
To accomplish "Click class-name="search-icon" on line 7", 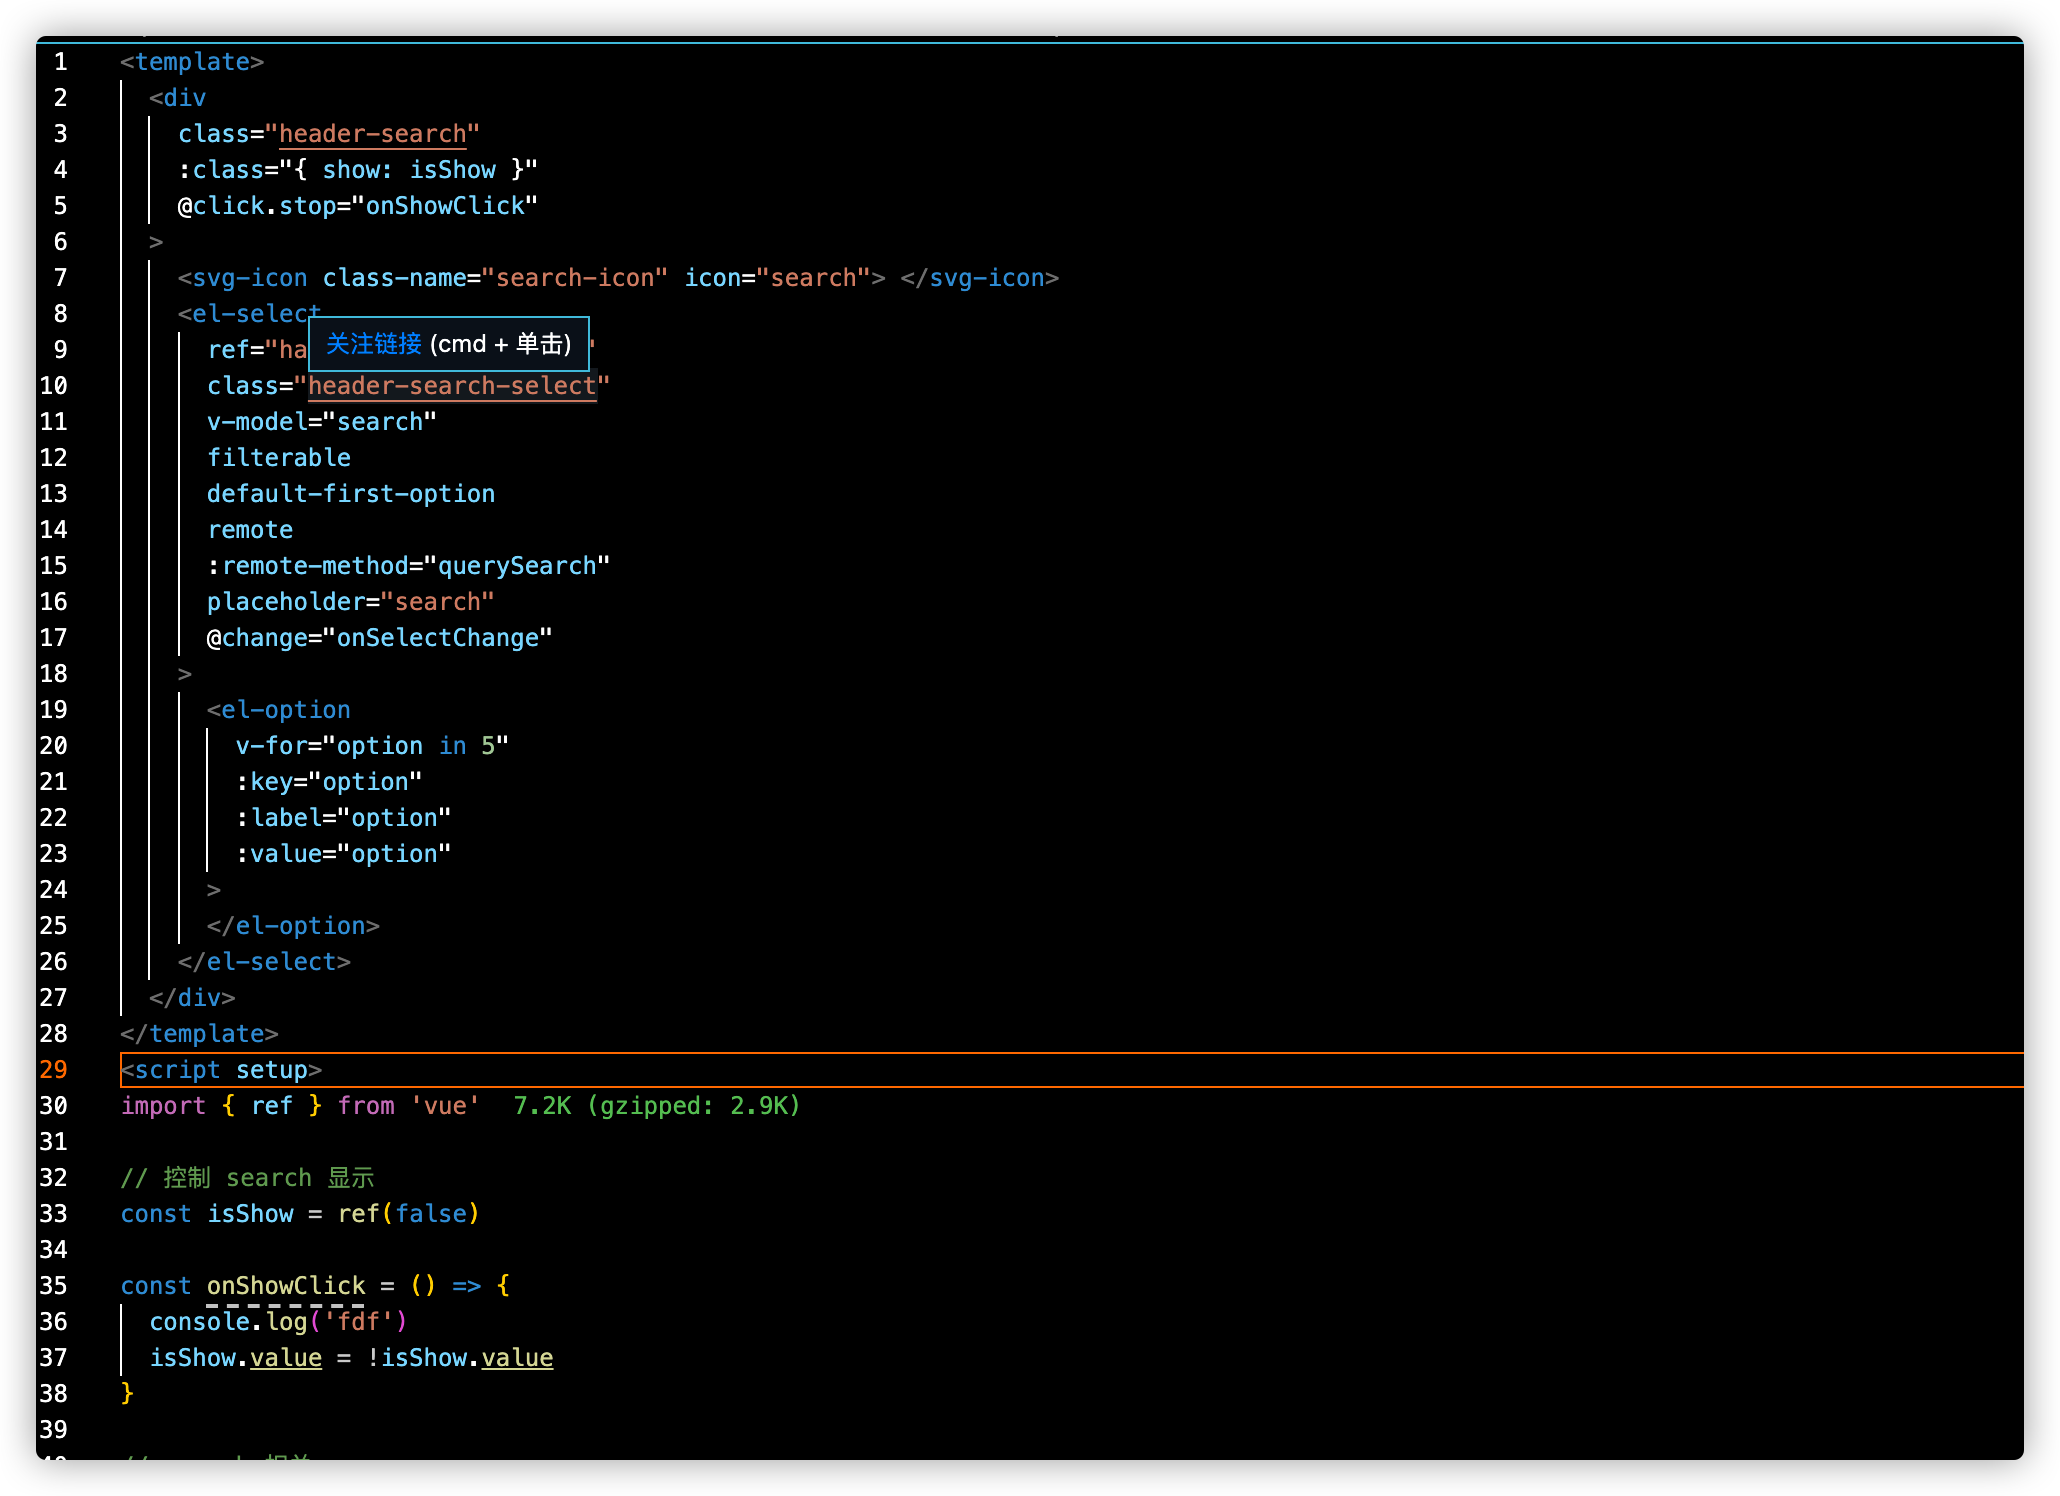I will click(495, 277).
